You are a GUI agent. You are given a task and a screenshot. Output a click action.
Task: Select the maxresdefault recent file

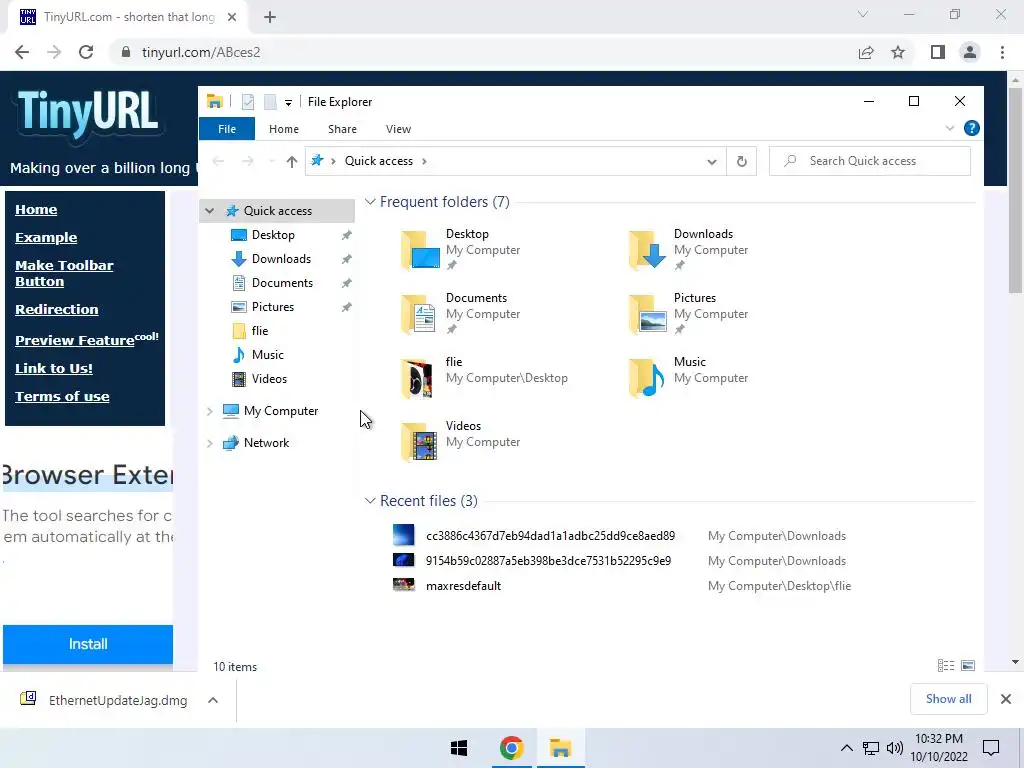point(463,586)
